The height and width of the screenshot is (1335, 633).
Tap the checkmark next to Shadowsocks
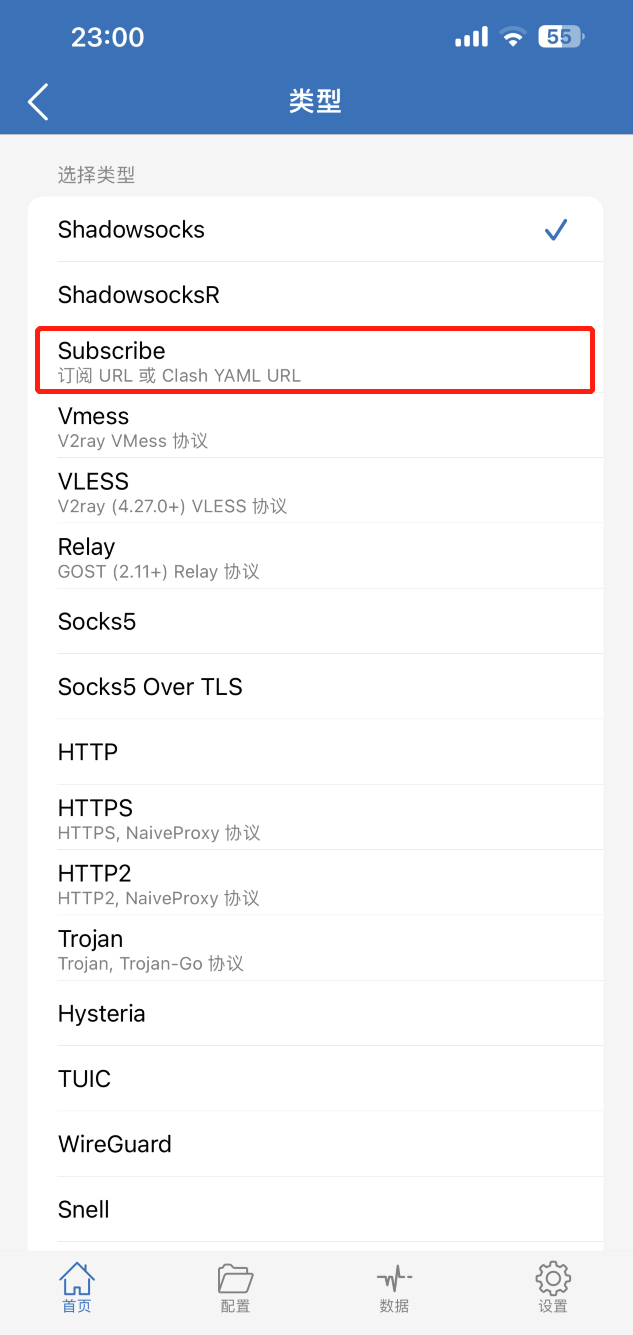tap(556, 230)
